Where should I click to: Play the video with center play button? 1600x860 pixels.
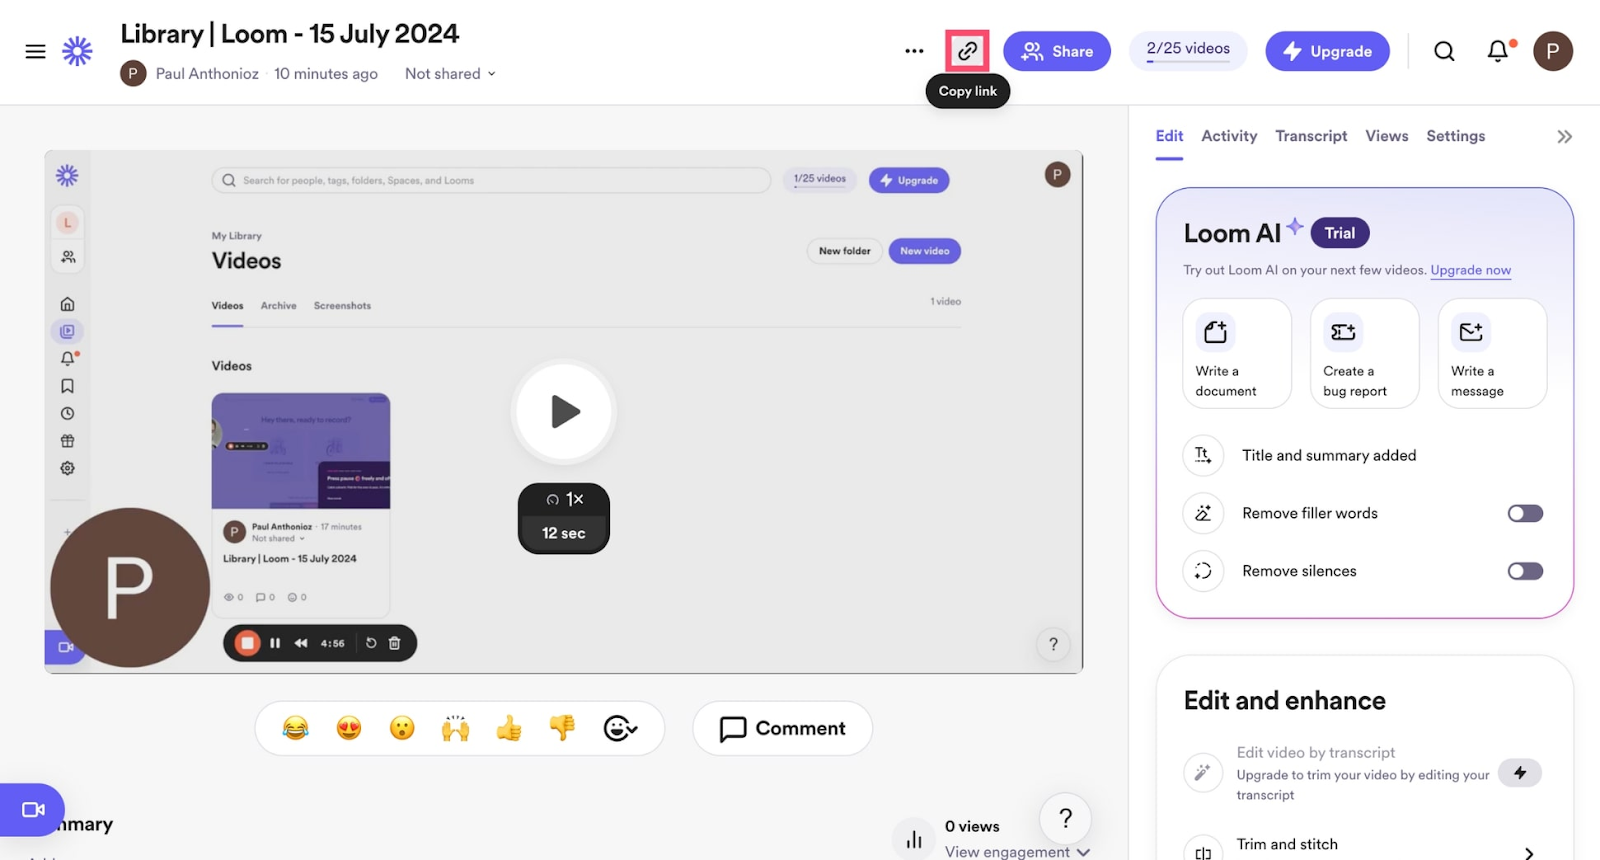click(x=564, y=411)
